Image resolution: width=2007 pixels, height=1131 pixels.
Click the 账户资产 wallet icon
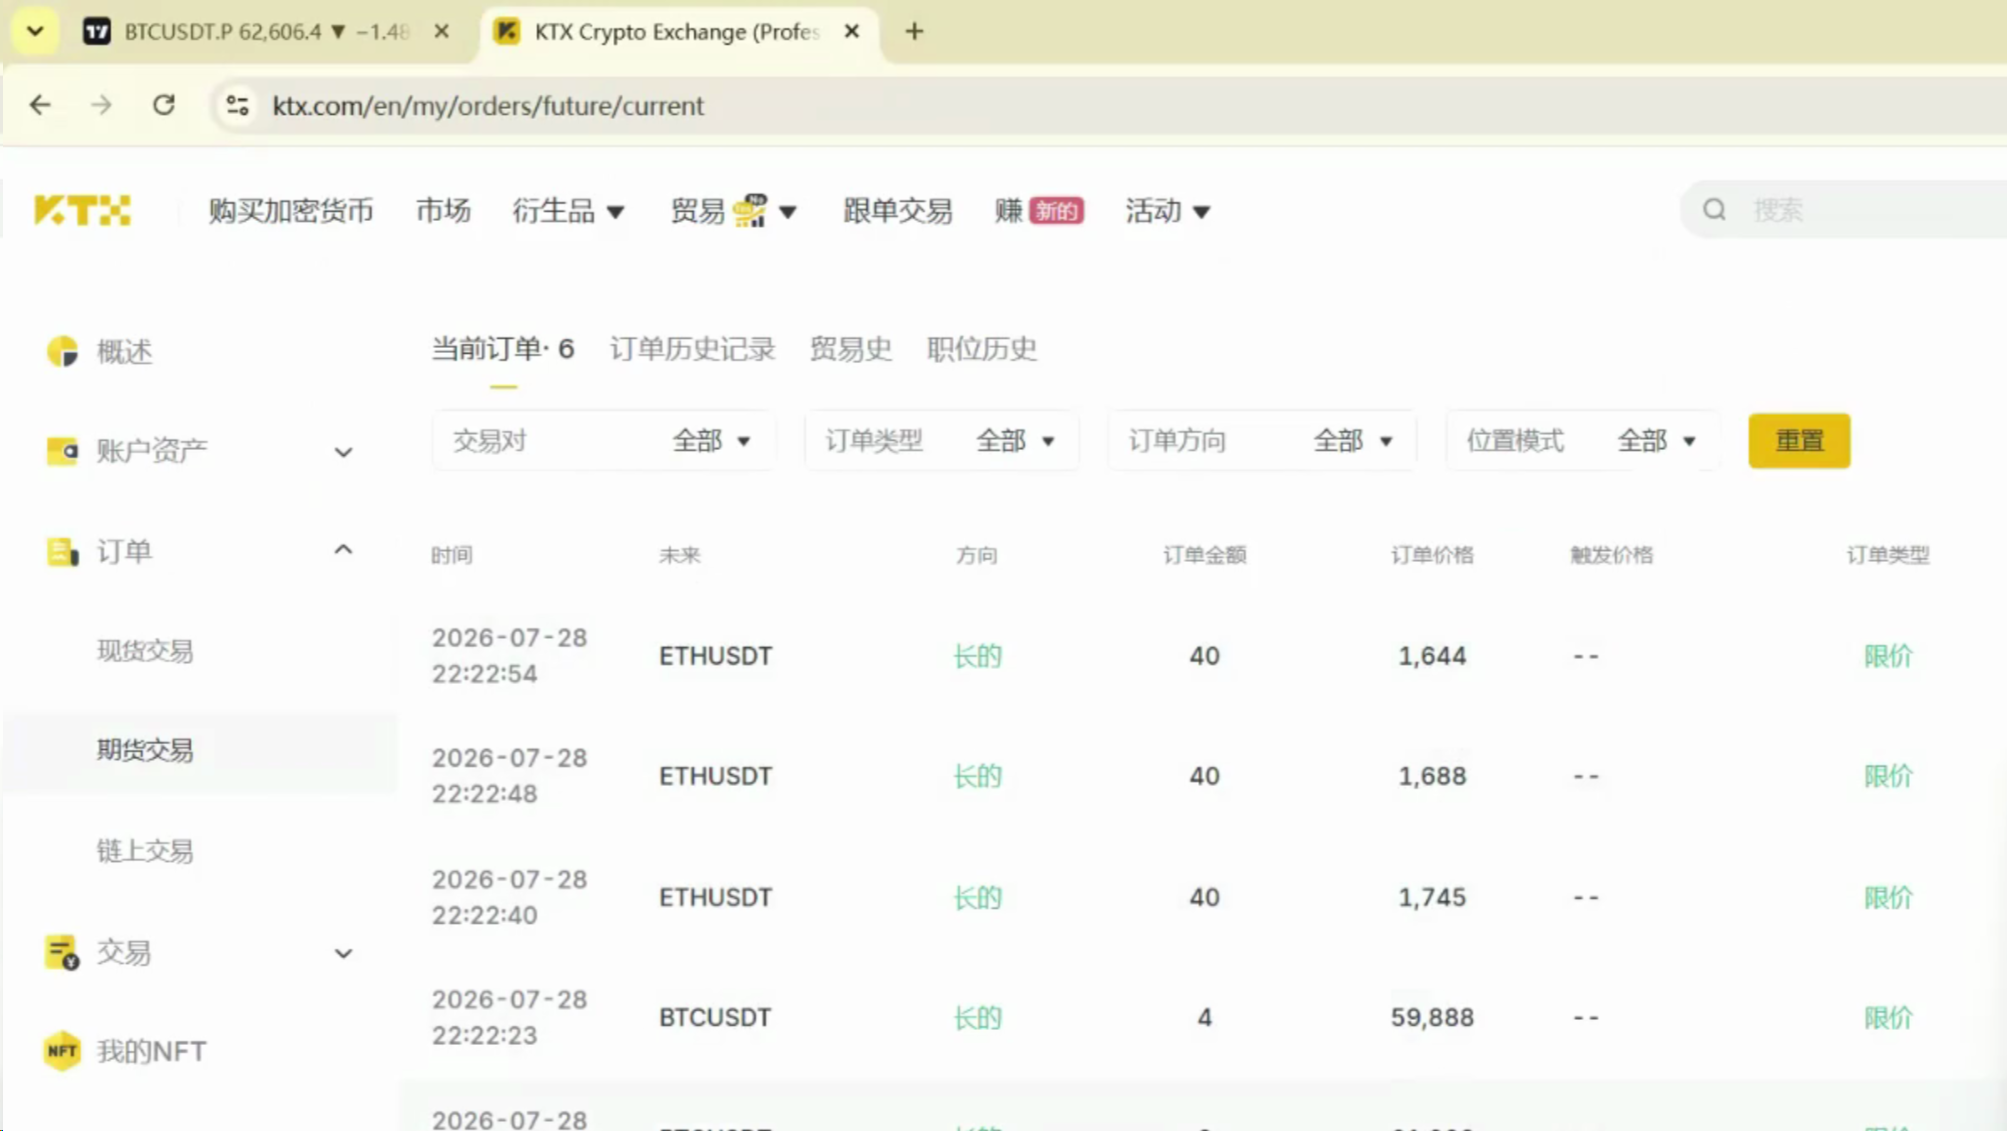(62, 451)
